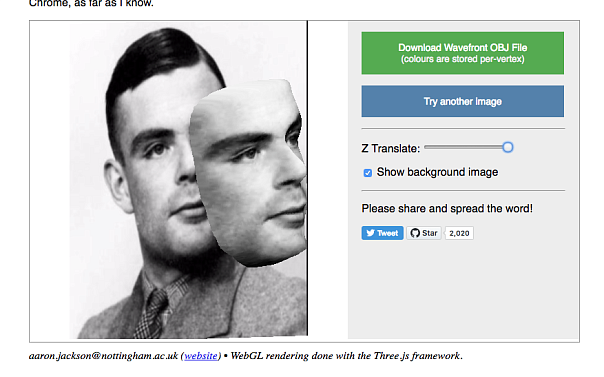
Task: Click the Z Translate slider handle
Action: [508, 147]
